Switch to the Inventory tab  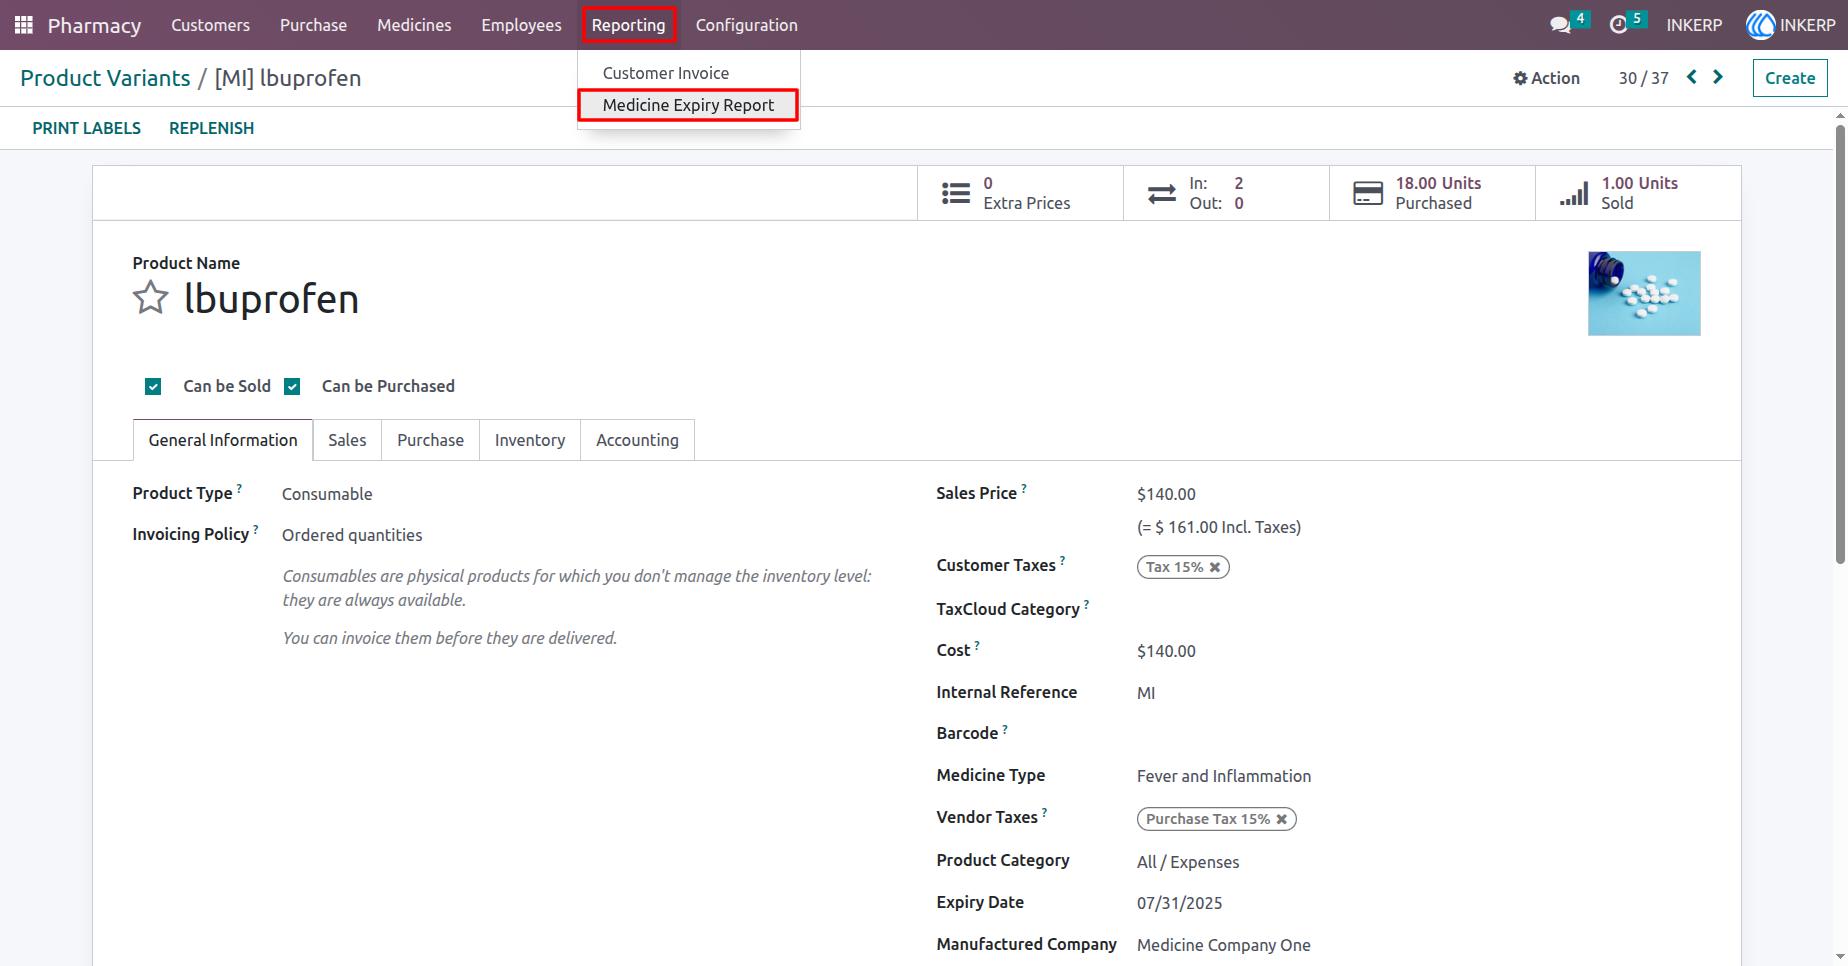tap(530, 440)
